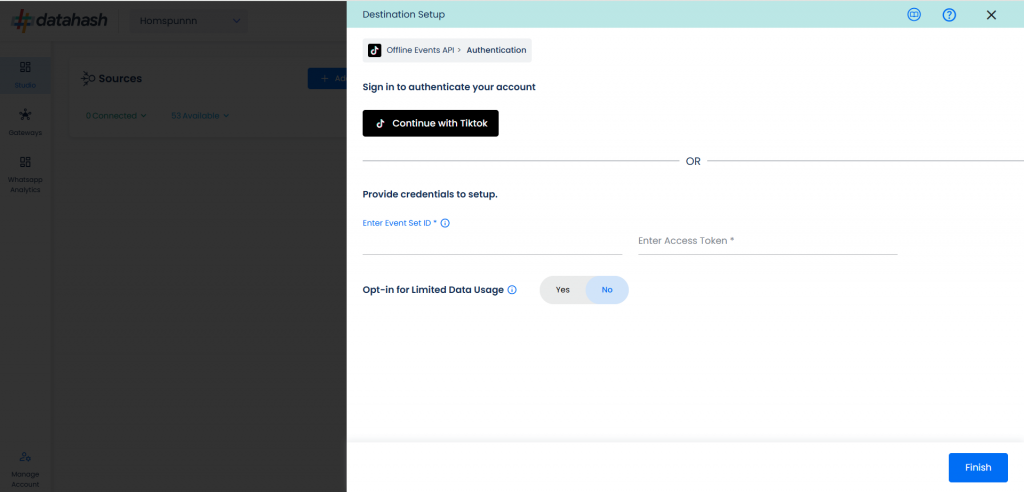Click the OR divider label
This screenshot has height=492, width=1024.
693,161
